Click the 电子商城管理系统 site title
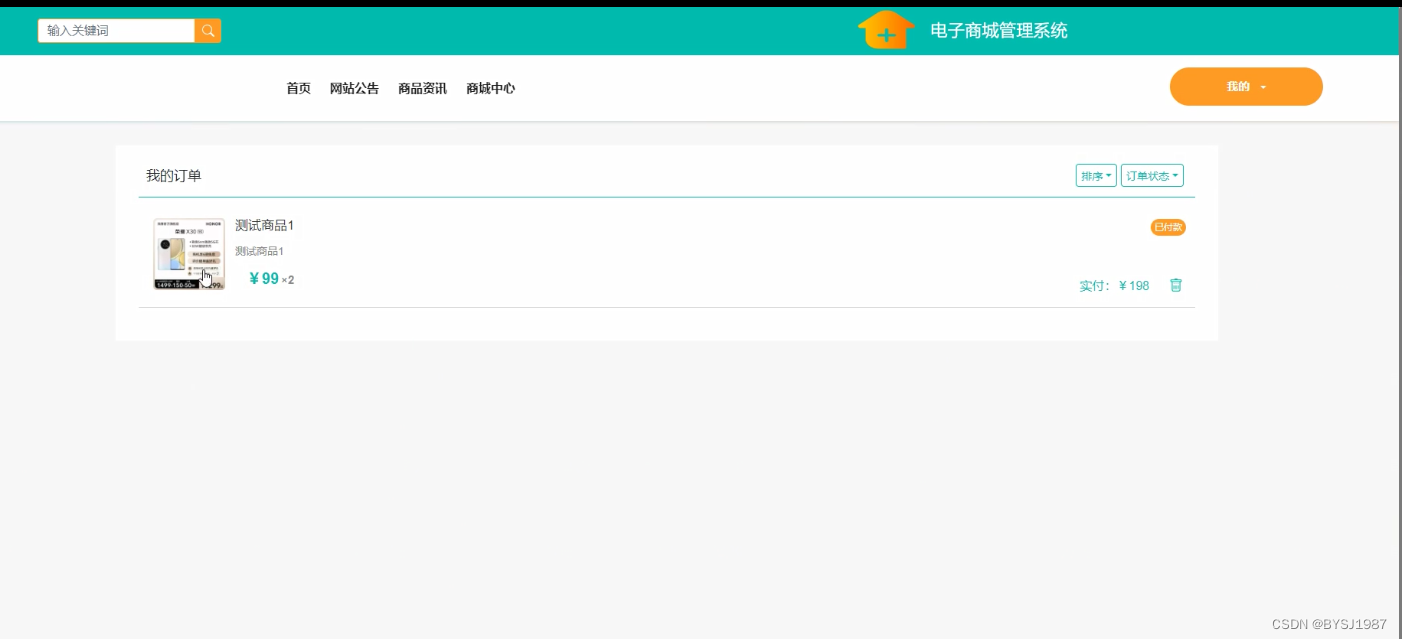The height and width of the screenshot is (639, 1402). coord(999,31)
